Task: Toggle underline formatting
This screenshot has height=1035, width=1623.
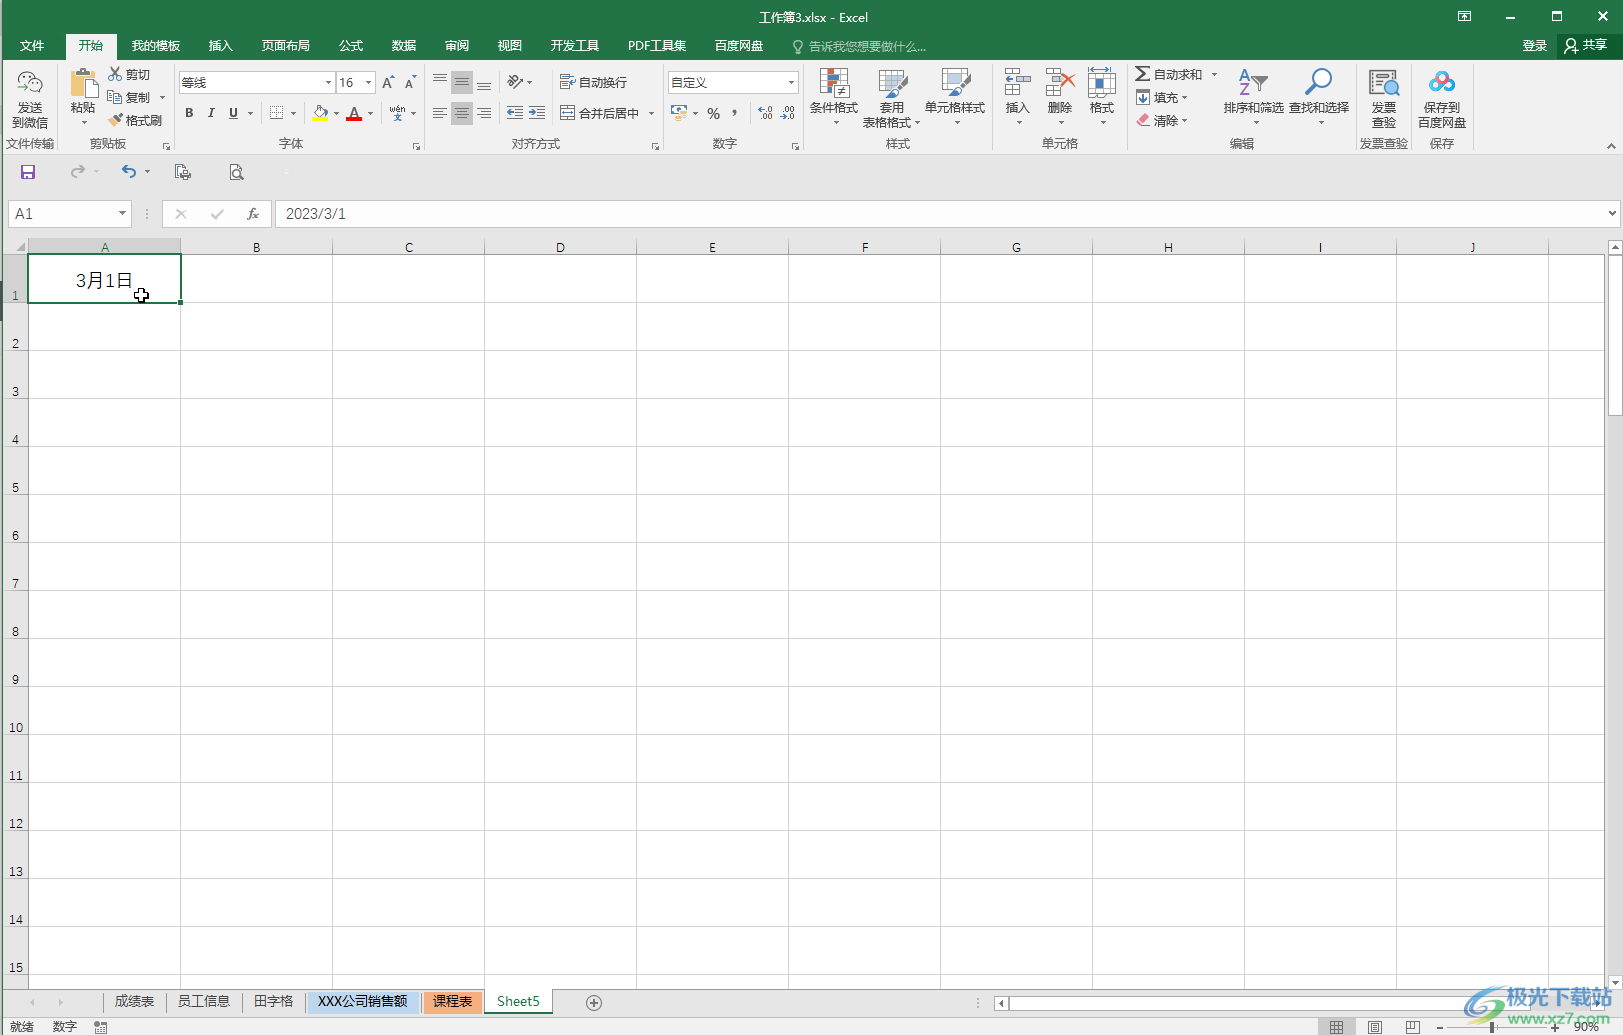Action: [x=233, y=113]
